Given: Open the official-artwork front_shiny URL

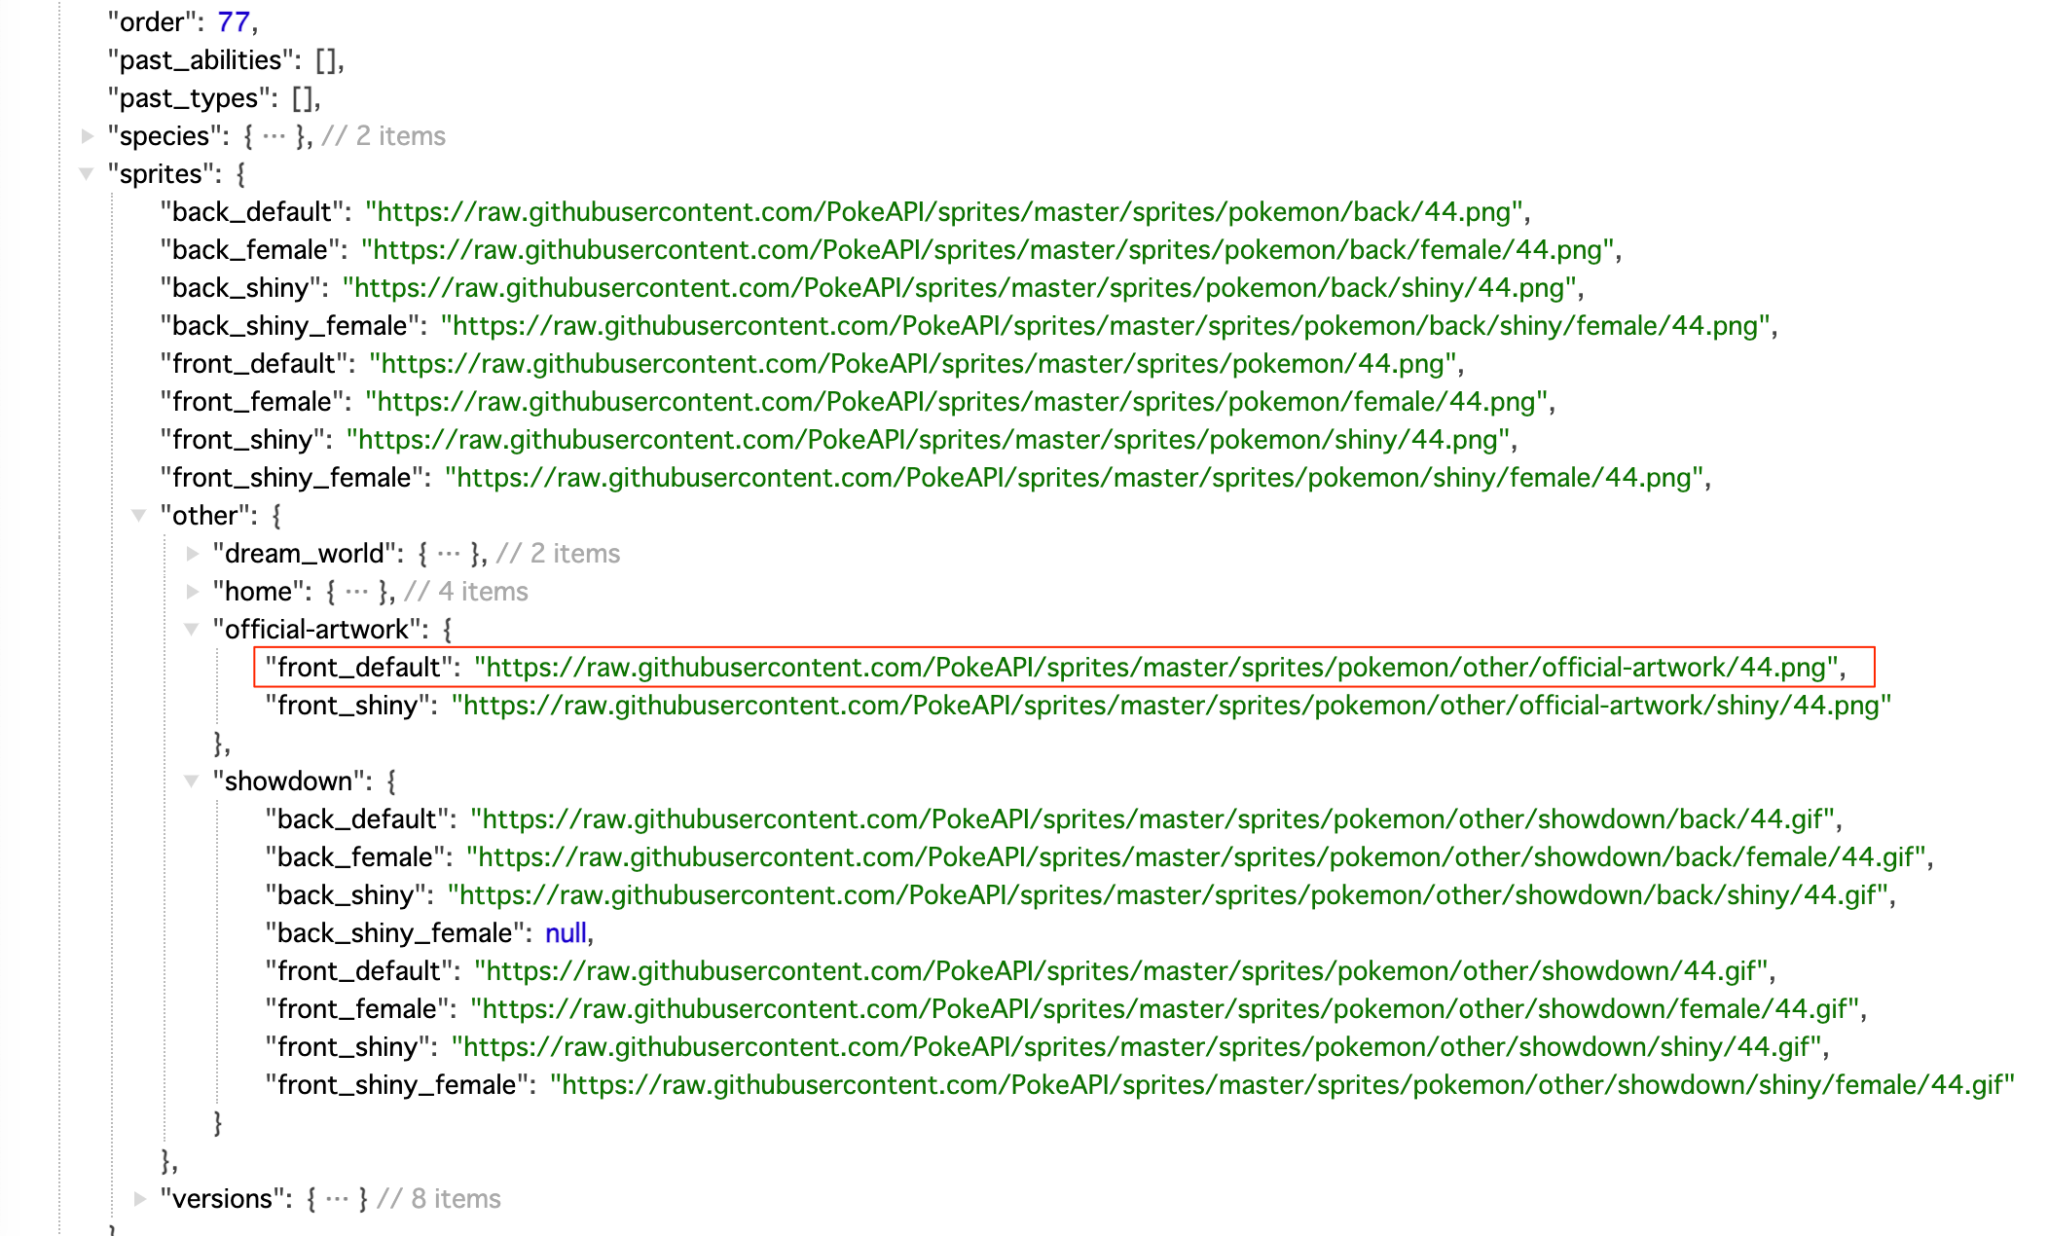Looking at the screenshot, I should pos(1170,705).
